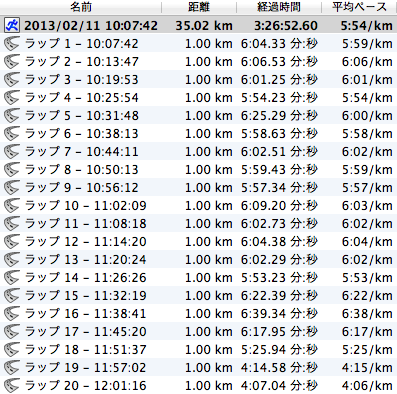Click the lap track icon for ラップ 5
The image size is (397, 394).
[12, 115]
